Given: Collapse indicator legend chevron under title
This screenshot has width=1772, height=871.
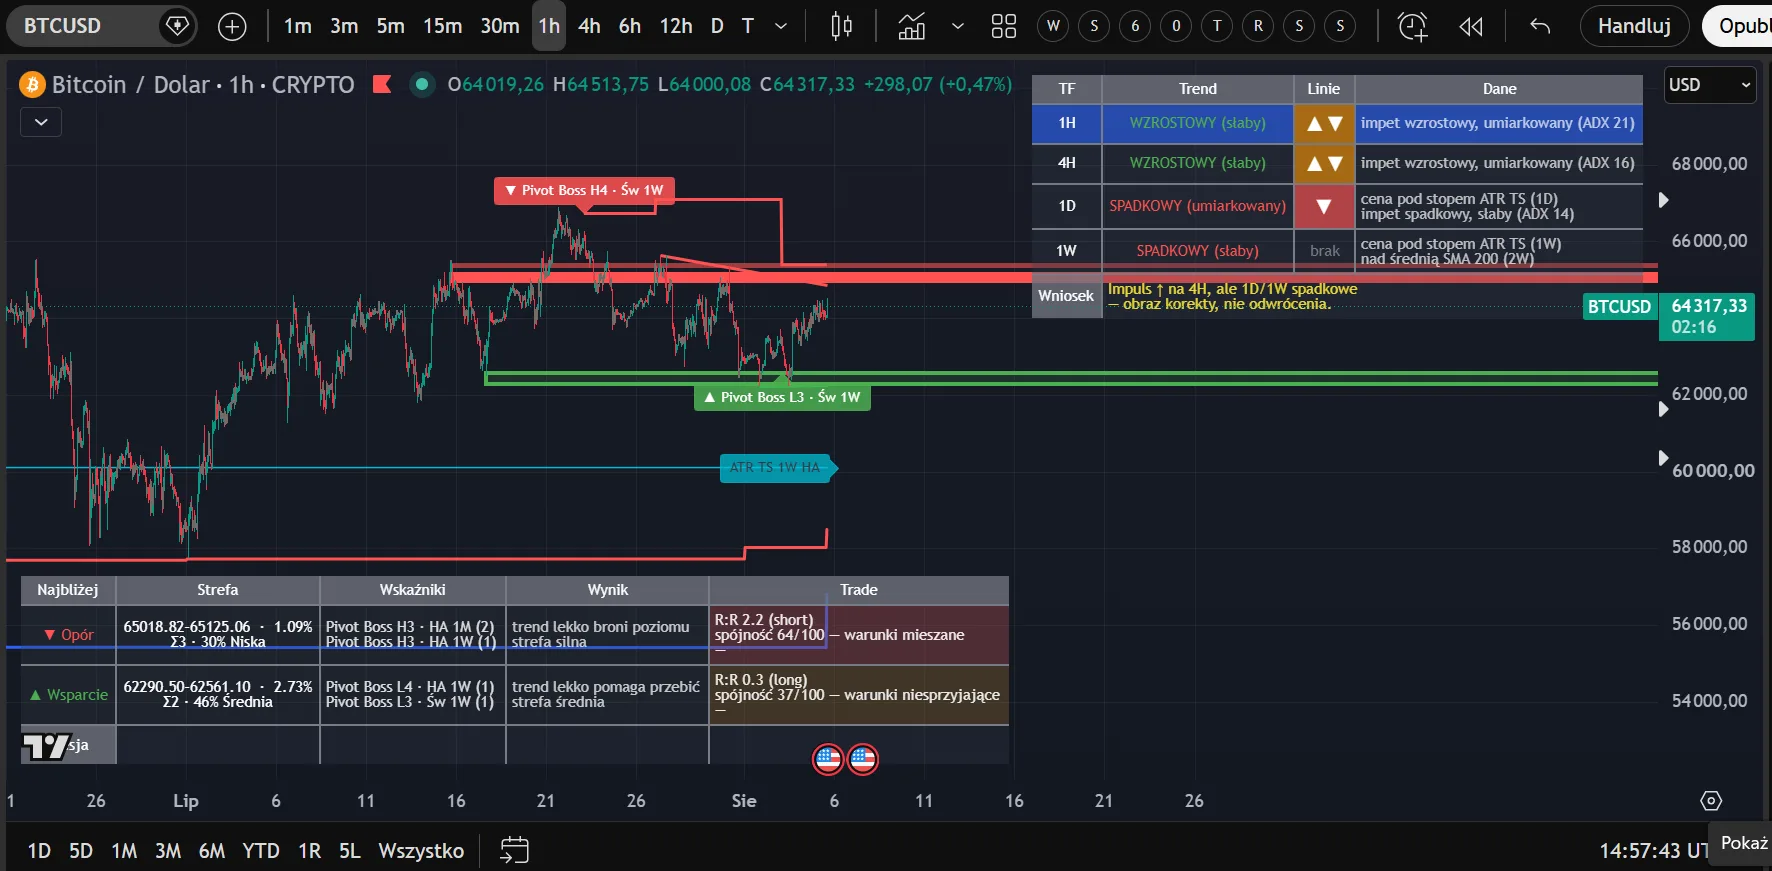Looking at the screenshot, I should coord(41,122).
